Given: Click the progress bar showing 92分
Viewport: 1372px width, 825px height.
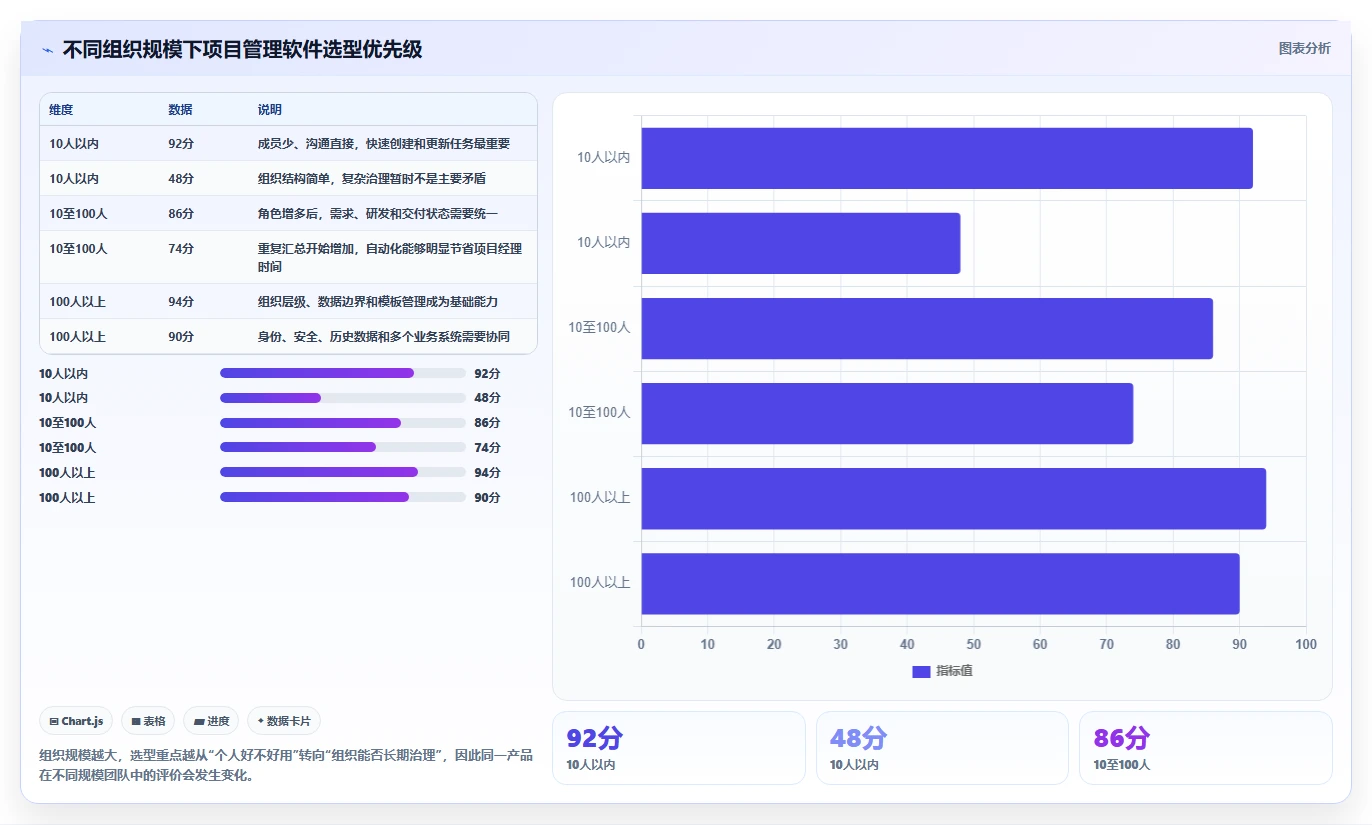Looking at the screenshot, I should (x=343, y=373).
